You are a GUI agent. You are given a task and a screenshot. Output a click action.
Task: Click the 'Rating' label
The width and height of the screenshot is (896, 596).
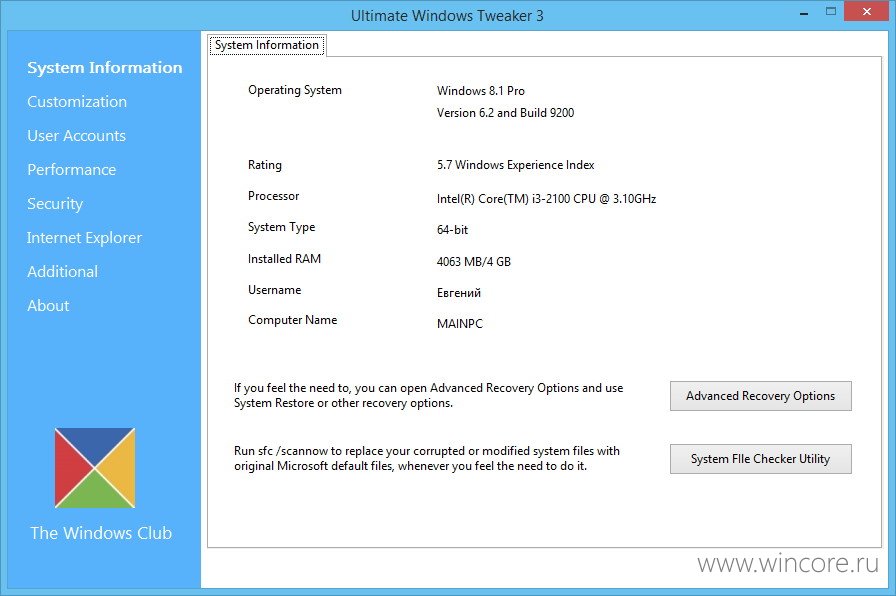[x=265, y=165]
